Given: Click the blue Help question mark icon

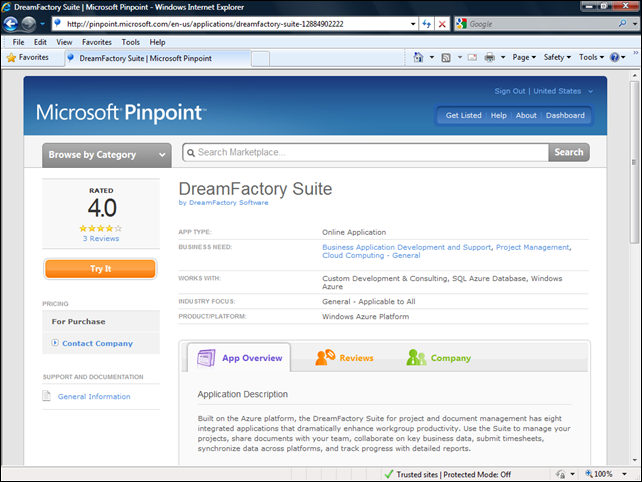Looking at the screenshot, I should click(x=615, y=57).
